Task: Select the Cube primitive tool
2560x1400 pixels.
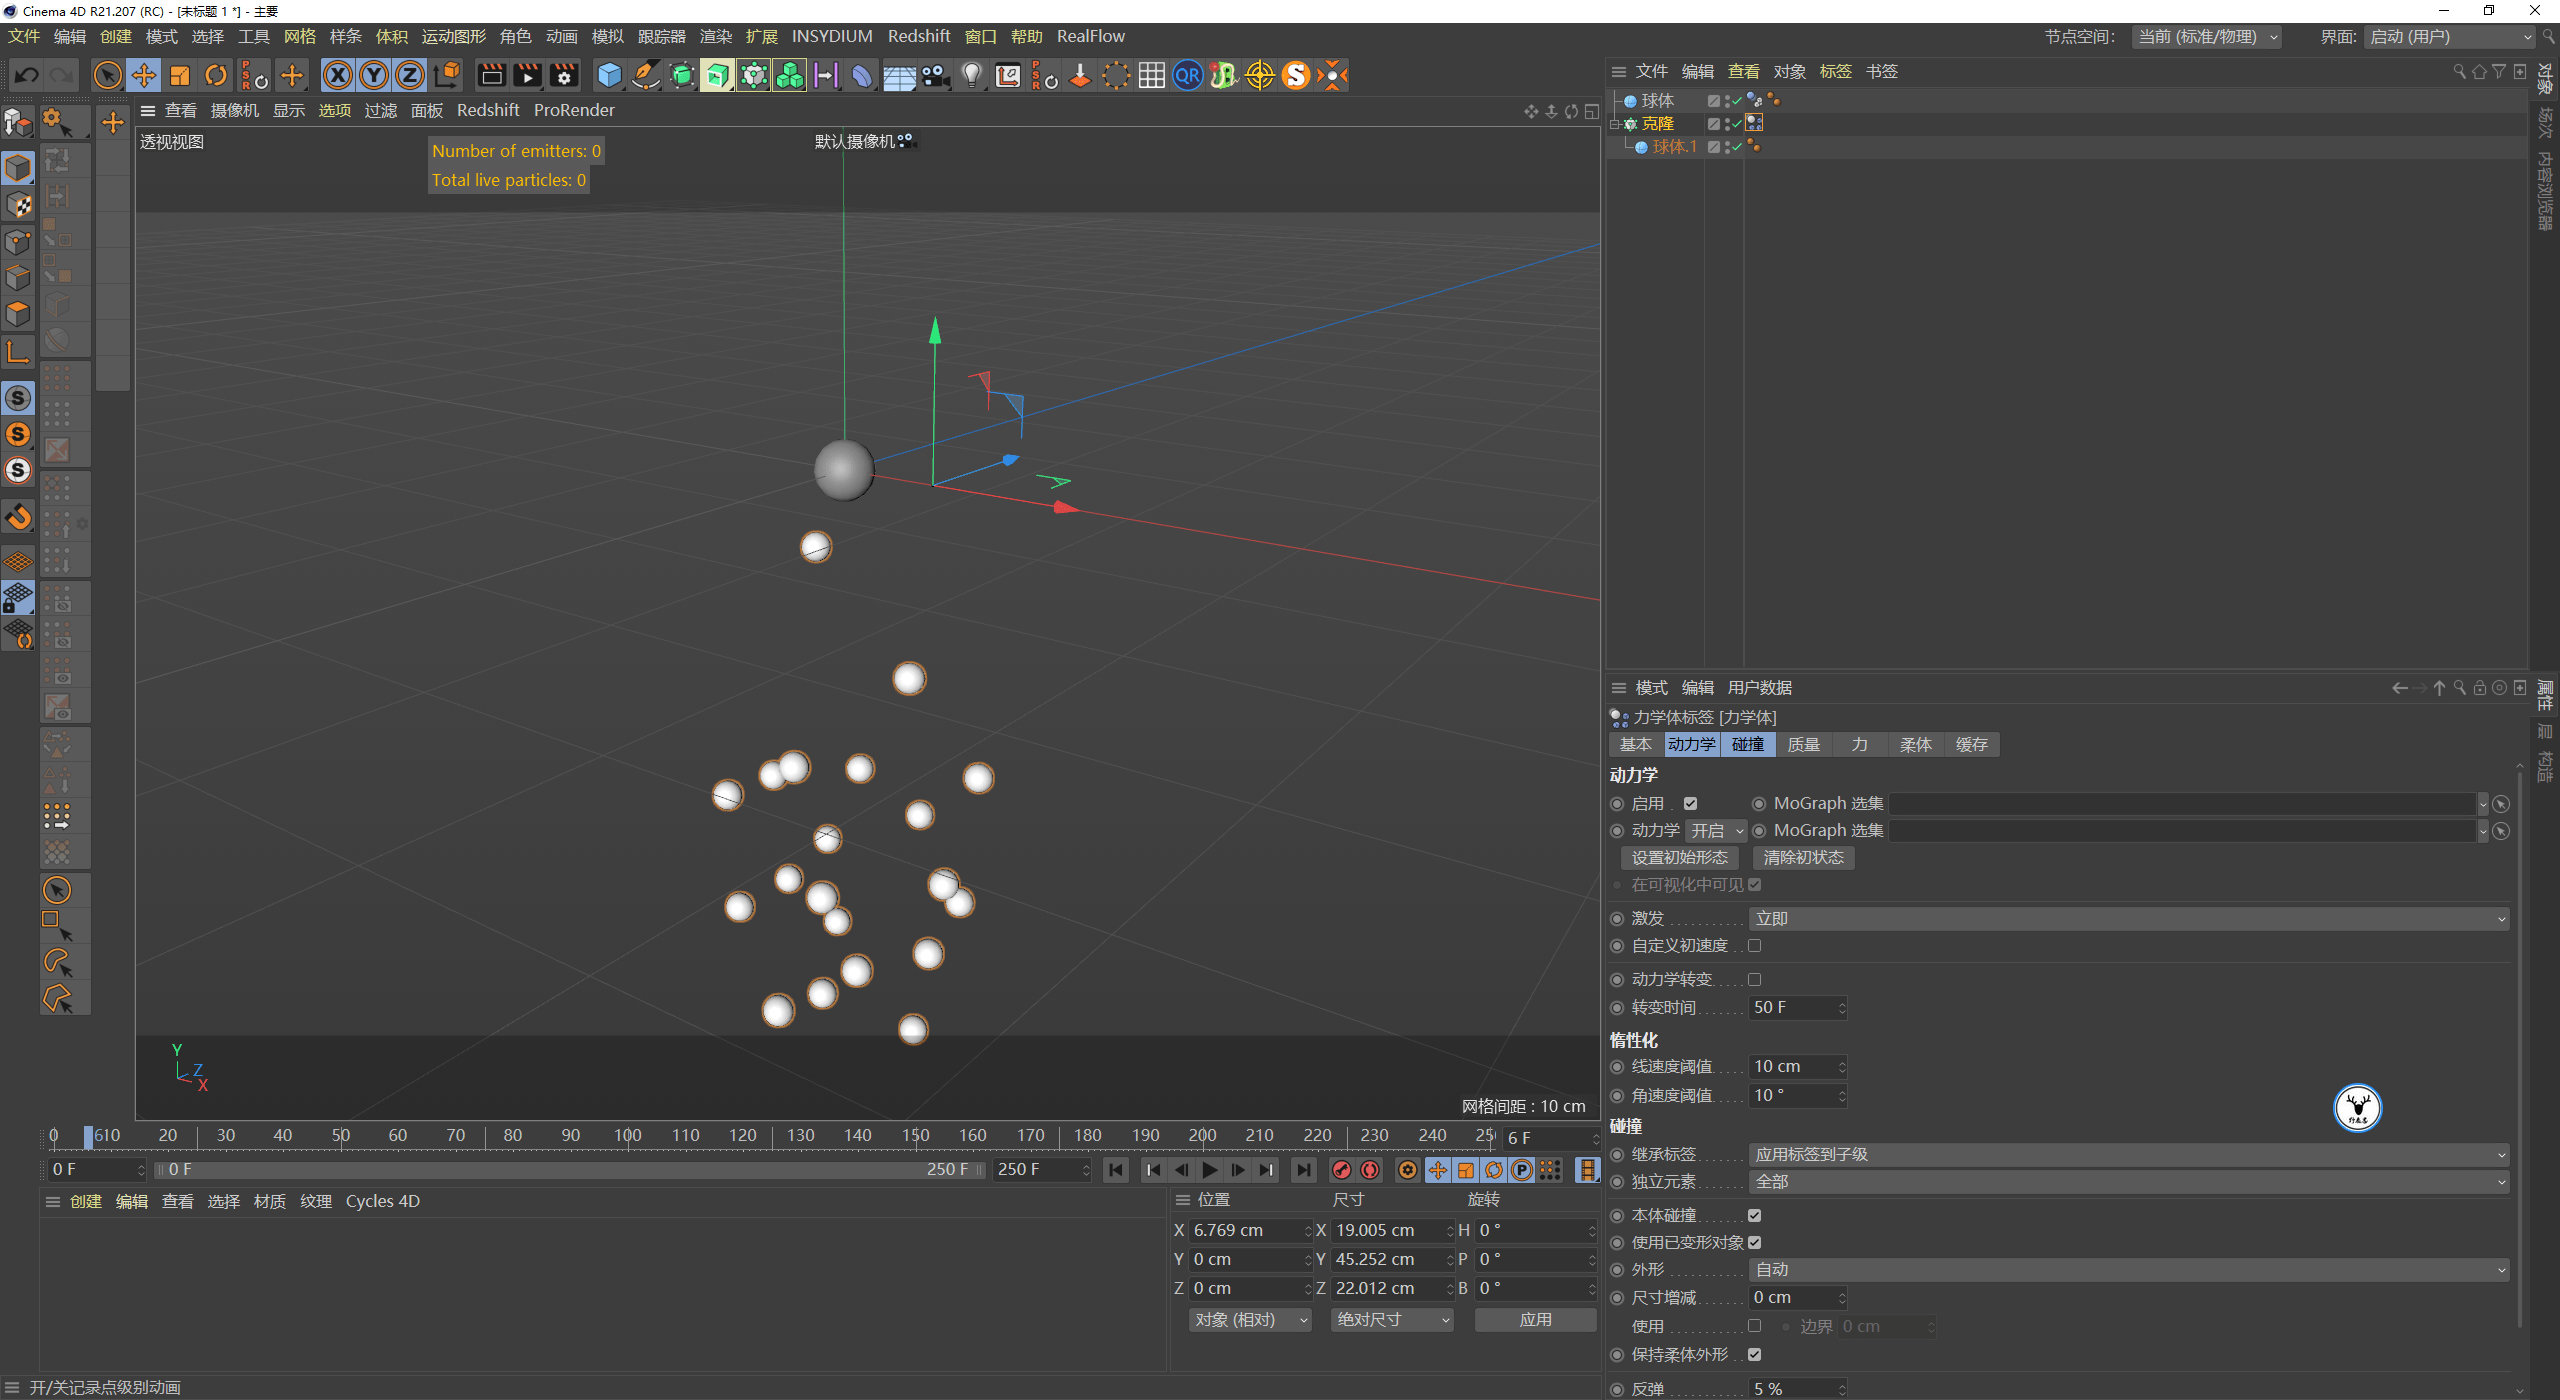Action: tap(608, 75)
